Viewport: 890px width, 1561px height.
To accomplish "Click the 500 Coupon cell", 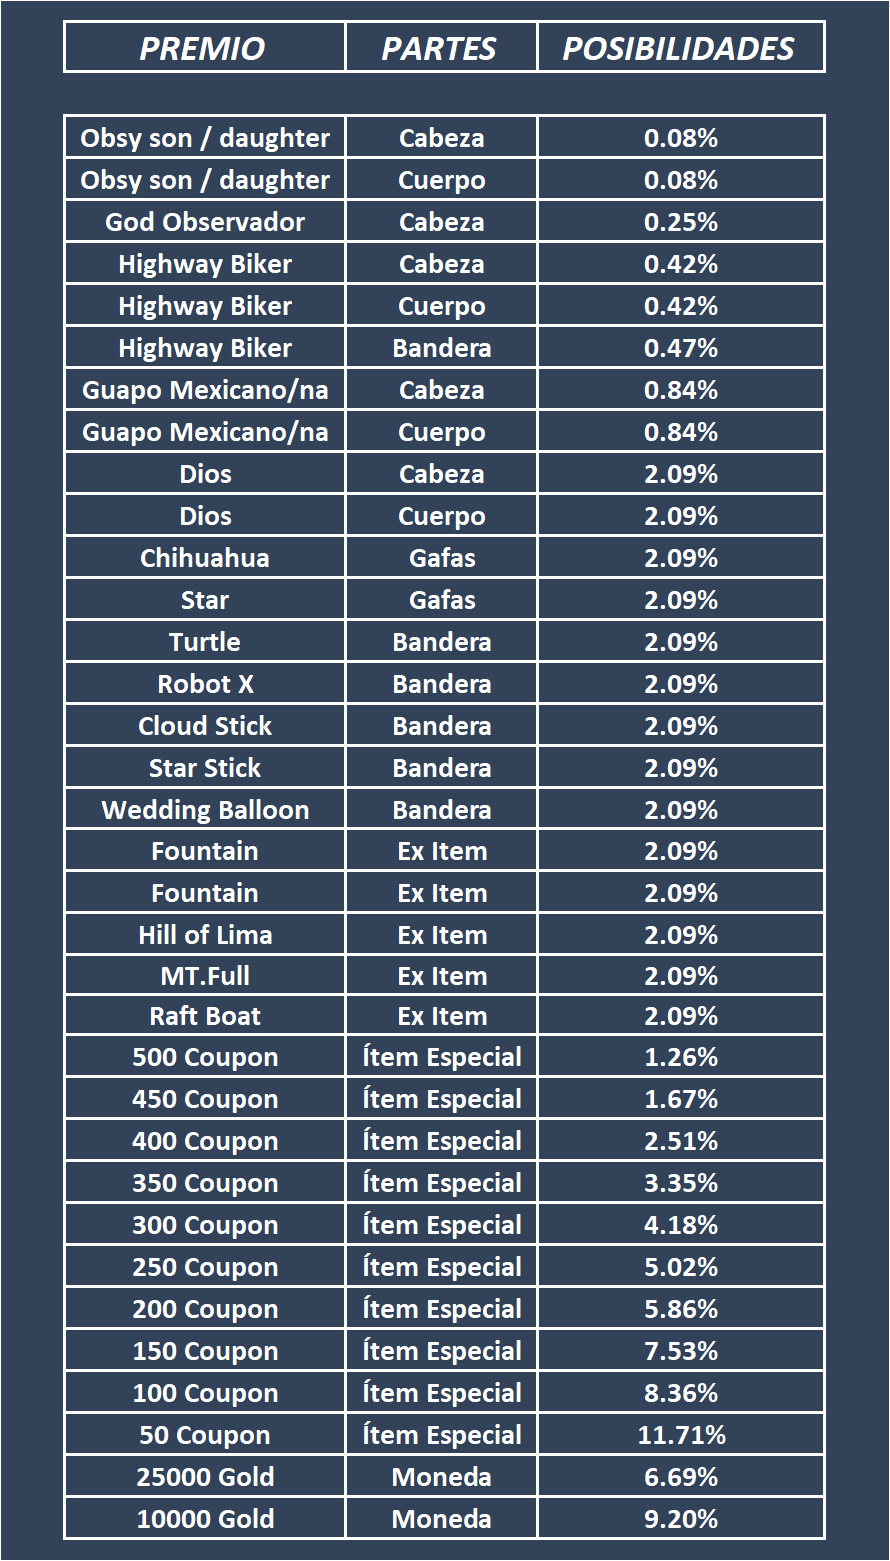I will click(205, 1057).
